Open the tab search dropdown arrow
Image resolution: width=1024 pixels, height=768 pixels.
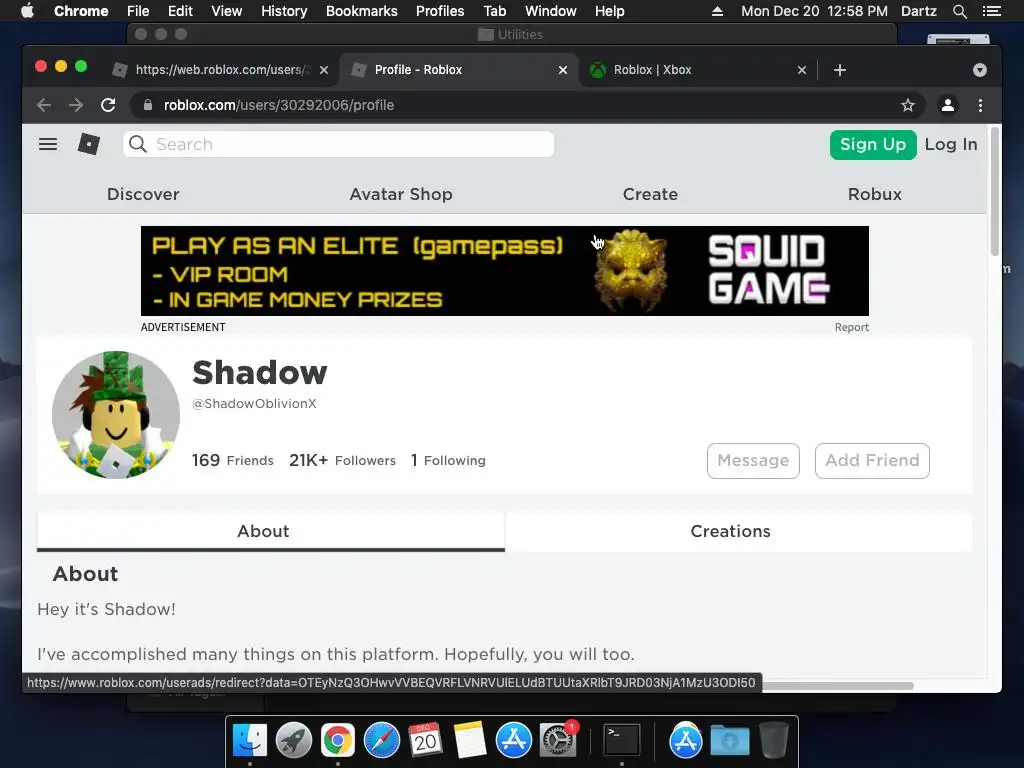click(980, 70)
